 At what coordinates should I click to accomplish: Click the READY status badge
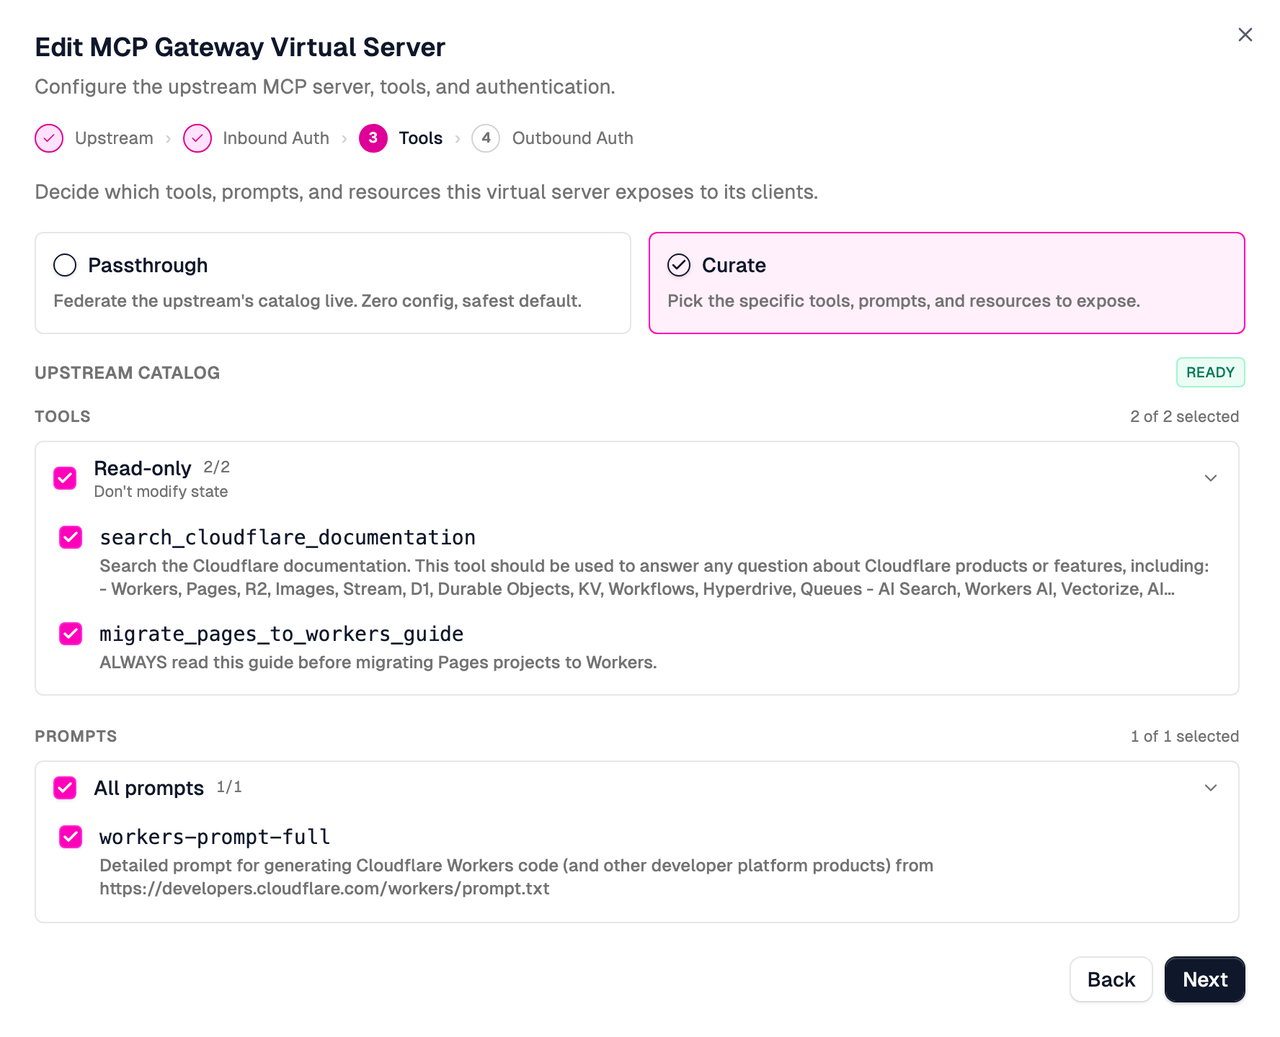pyautogui.click(x=1210, y=372)
